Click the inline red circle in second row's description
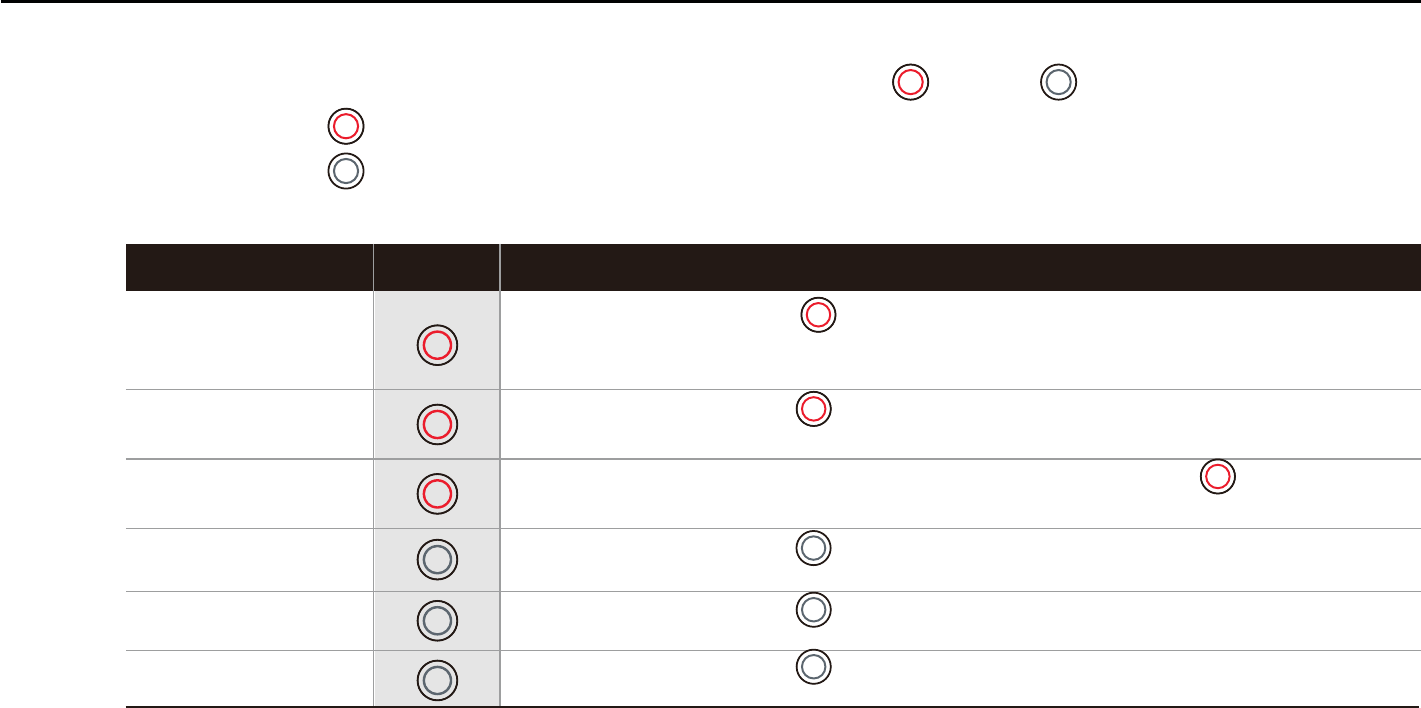This screenshot has height=708, width=1421. coord(813,409)
